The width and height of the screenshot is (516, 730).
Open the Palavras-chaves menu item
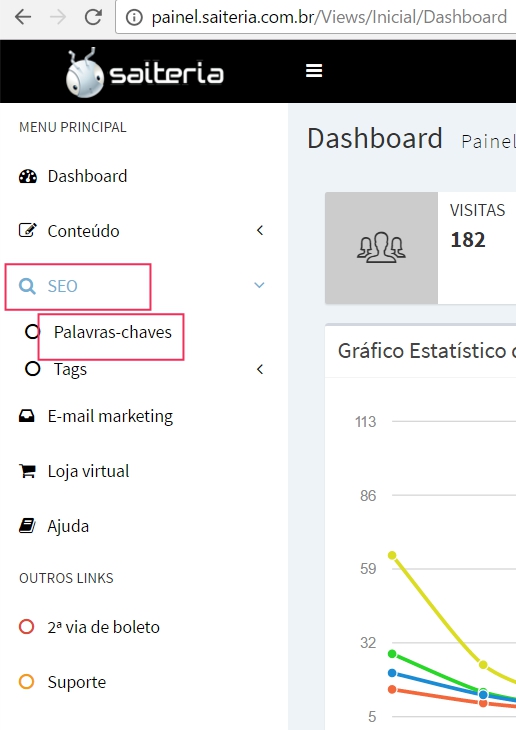tap(113, 332)
